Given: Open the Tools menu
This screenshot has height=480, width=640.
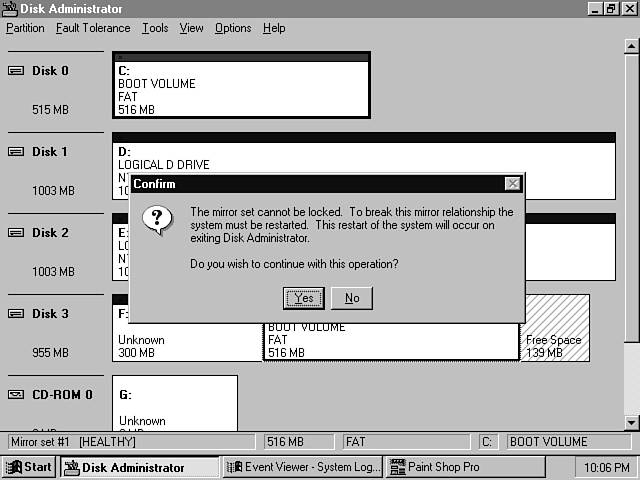Looking at the screenshot, I should click(x=155, y=28).
